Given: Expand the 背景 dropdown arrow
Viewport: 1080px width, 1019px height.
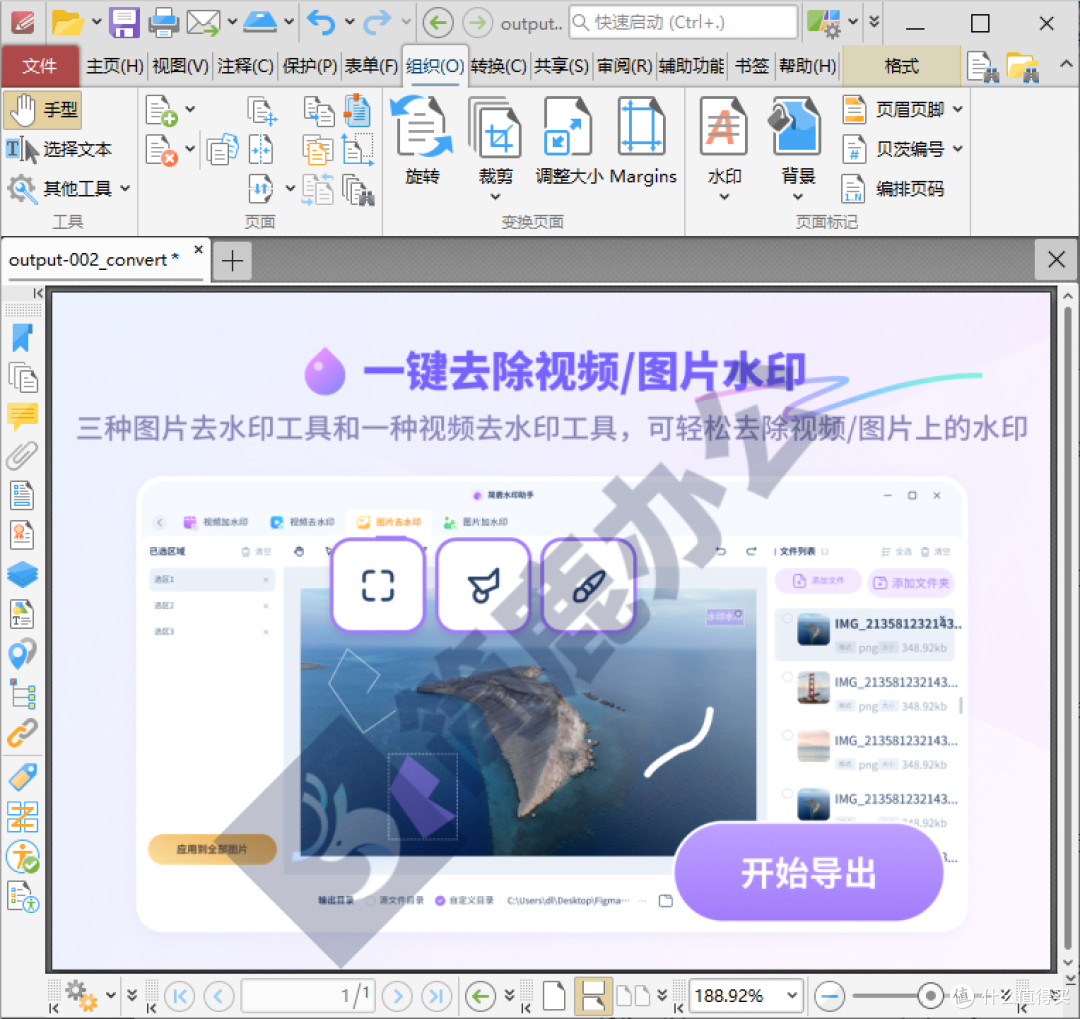Looking at the screenshot, I should click(x=798, y=198).
